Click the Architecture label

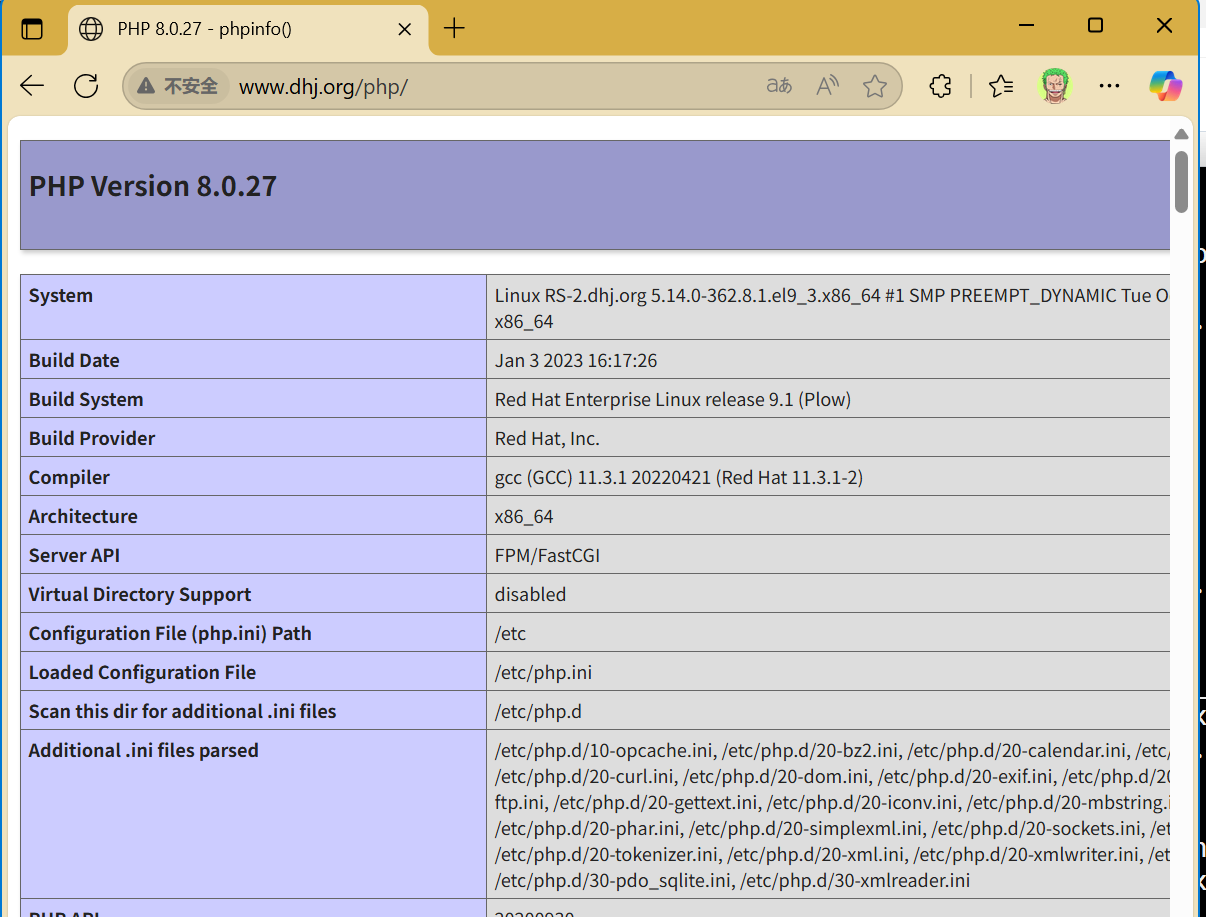coord(83,516)
